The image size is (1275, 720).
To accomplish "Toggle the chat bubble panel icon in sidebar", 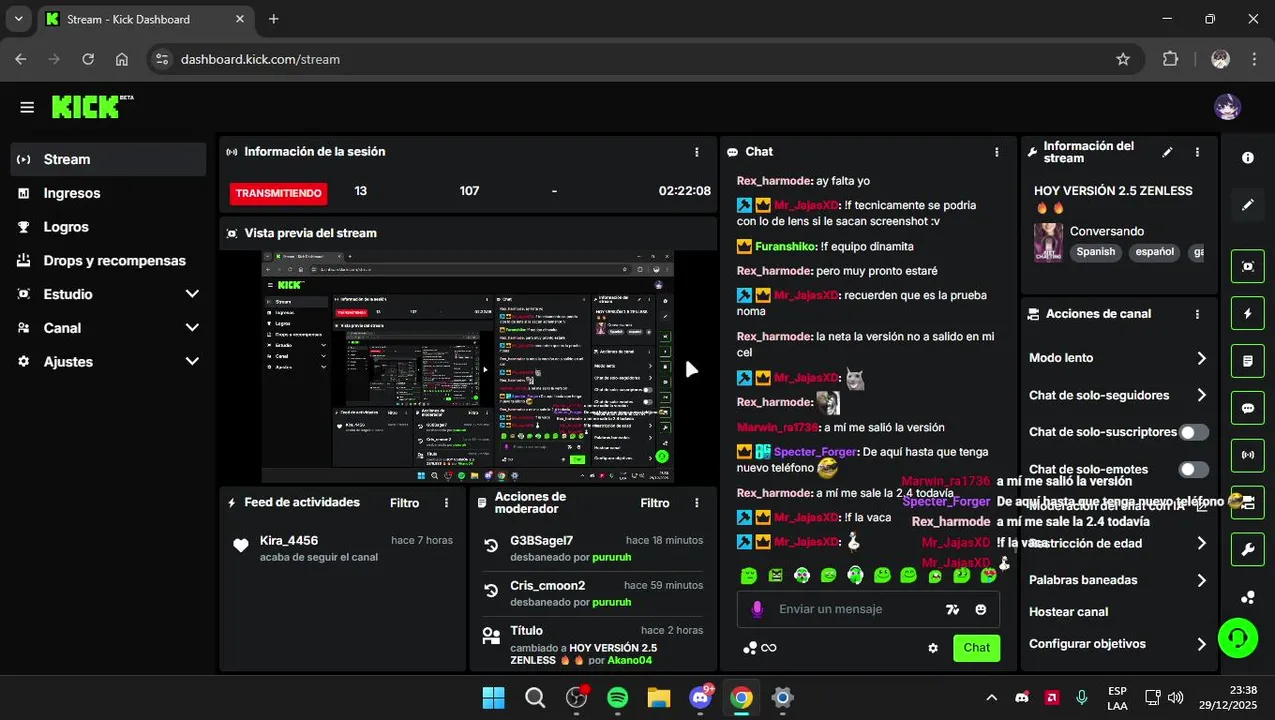I will (1248, 408).
